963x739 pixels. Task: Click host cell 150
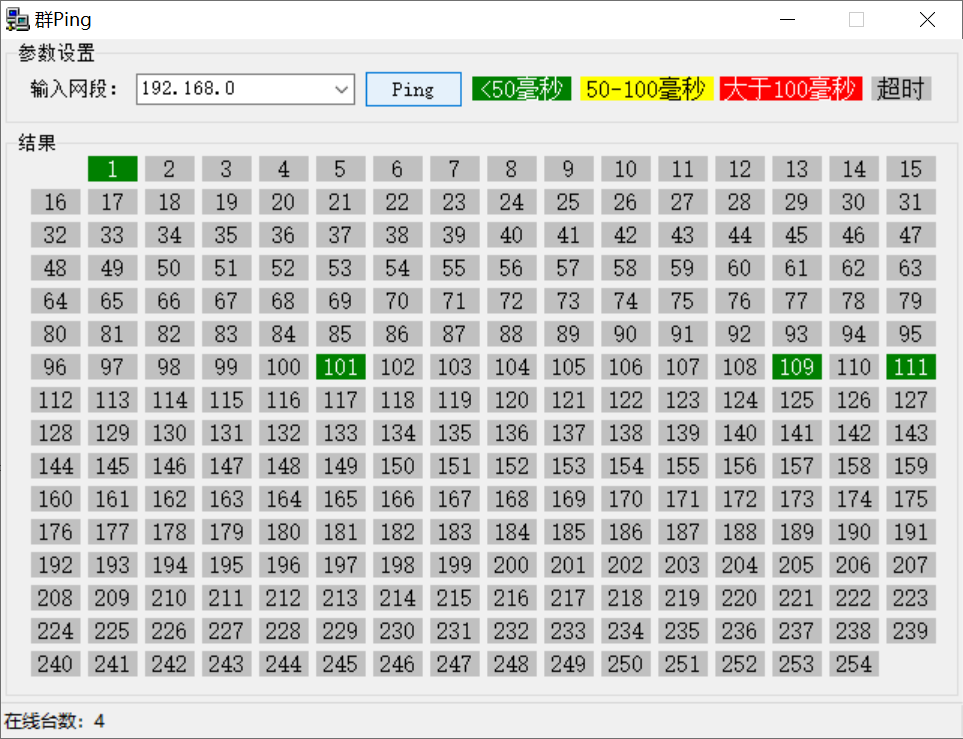pyautogui.click(x=397, y=466)
